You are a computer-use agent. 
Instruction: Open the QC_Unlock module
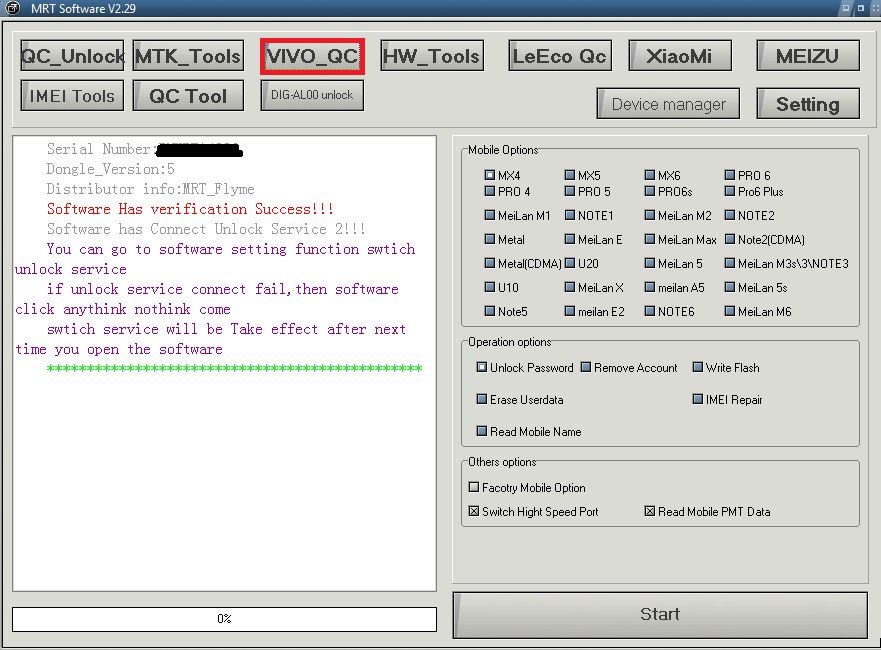(x=72, y=56)
